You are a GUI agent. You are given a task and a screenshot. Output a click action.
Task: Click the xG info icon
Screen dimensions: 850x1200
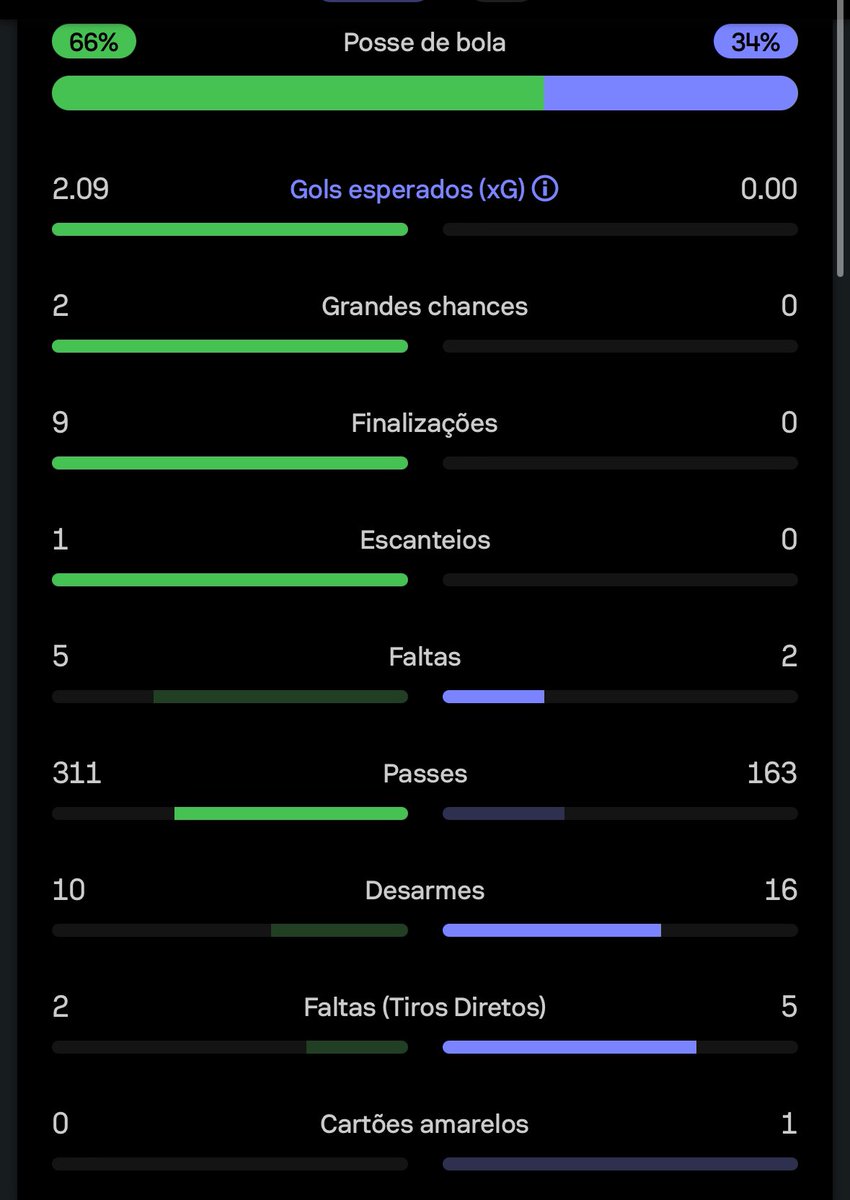point(545,189)
